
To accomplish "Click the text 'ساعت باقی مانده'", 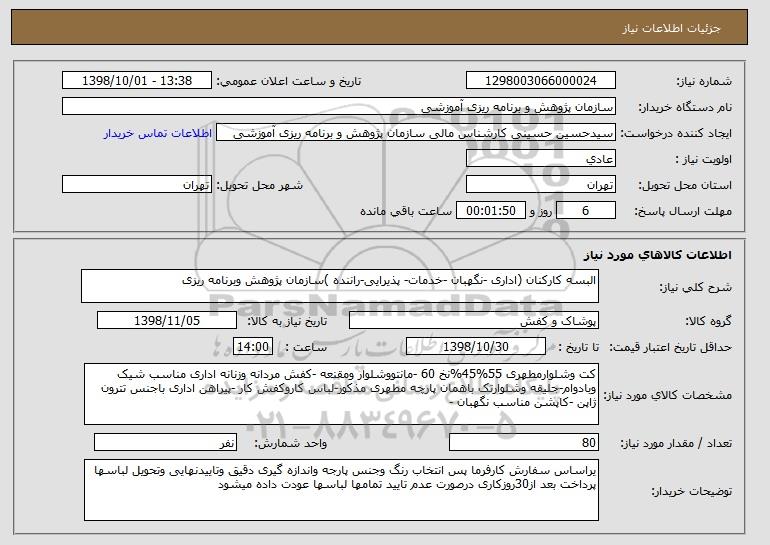I will click(x=406, y=211).
